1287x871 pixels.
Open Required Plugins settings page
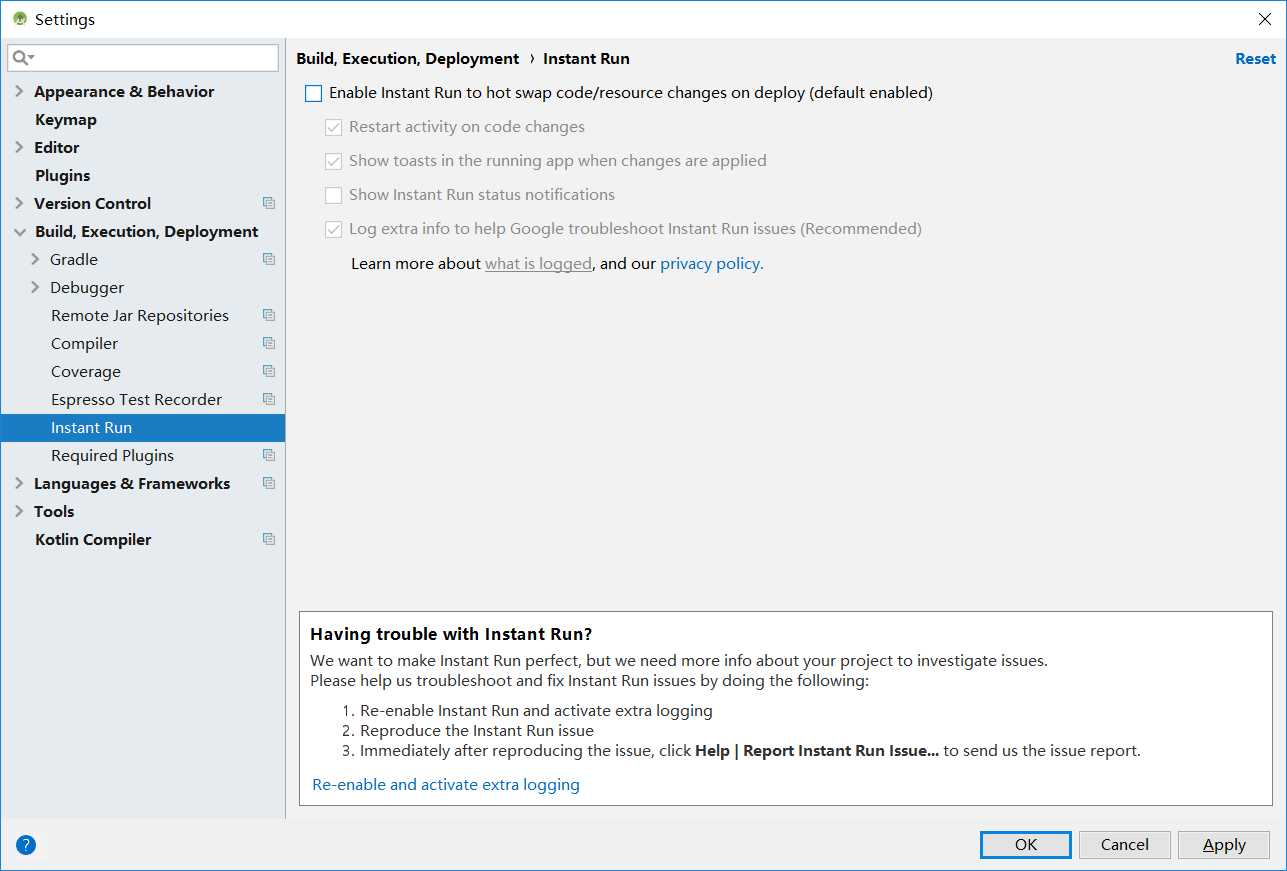point(112,455)
